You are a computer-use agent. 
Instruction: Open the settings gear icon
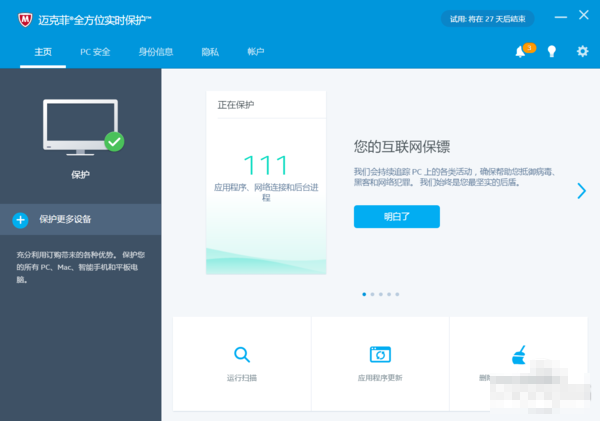point(582,51)
